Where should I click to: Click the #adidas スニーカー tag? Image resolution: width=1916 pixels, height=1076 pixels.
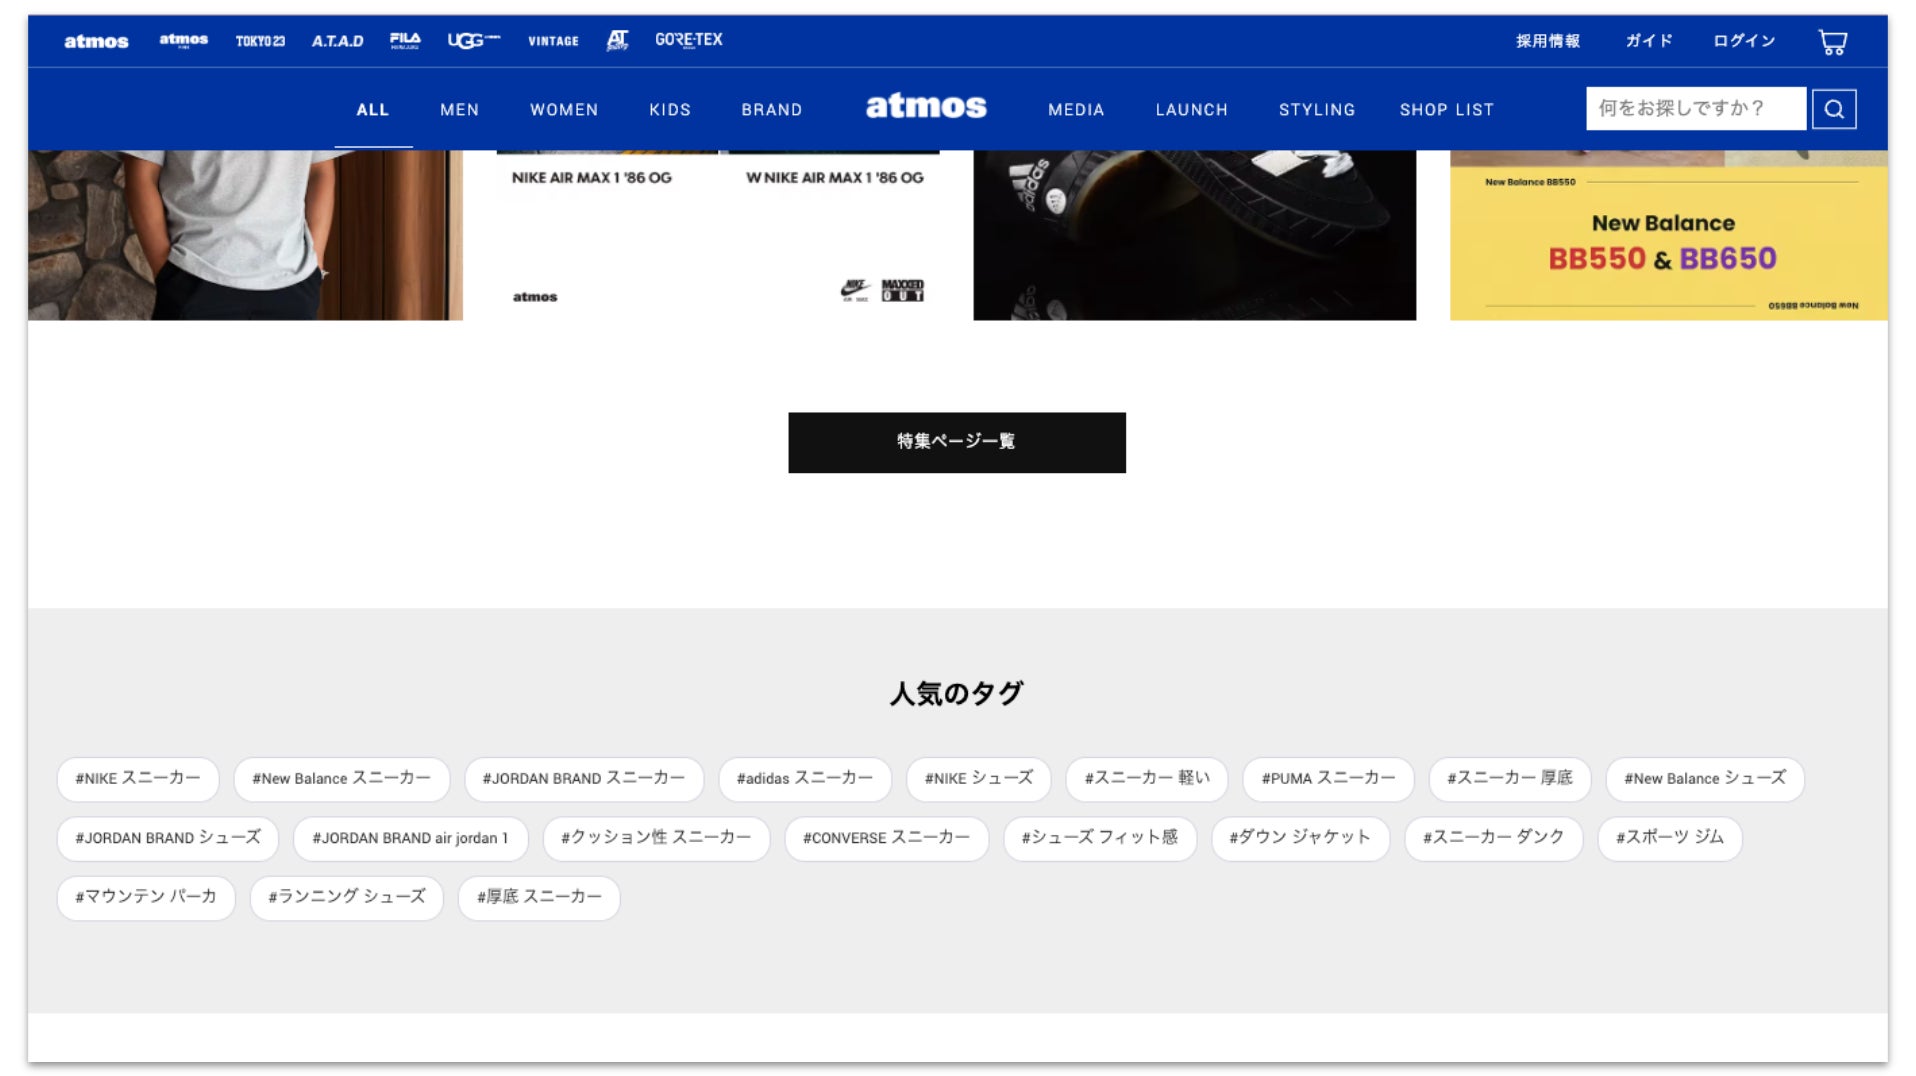(x=805, y=779)
